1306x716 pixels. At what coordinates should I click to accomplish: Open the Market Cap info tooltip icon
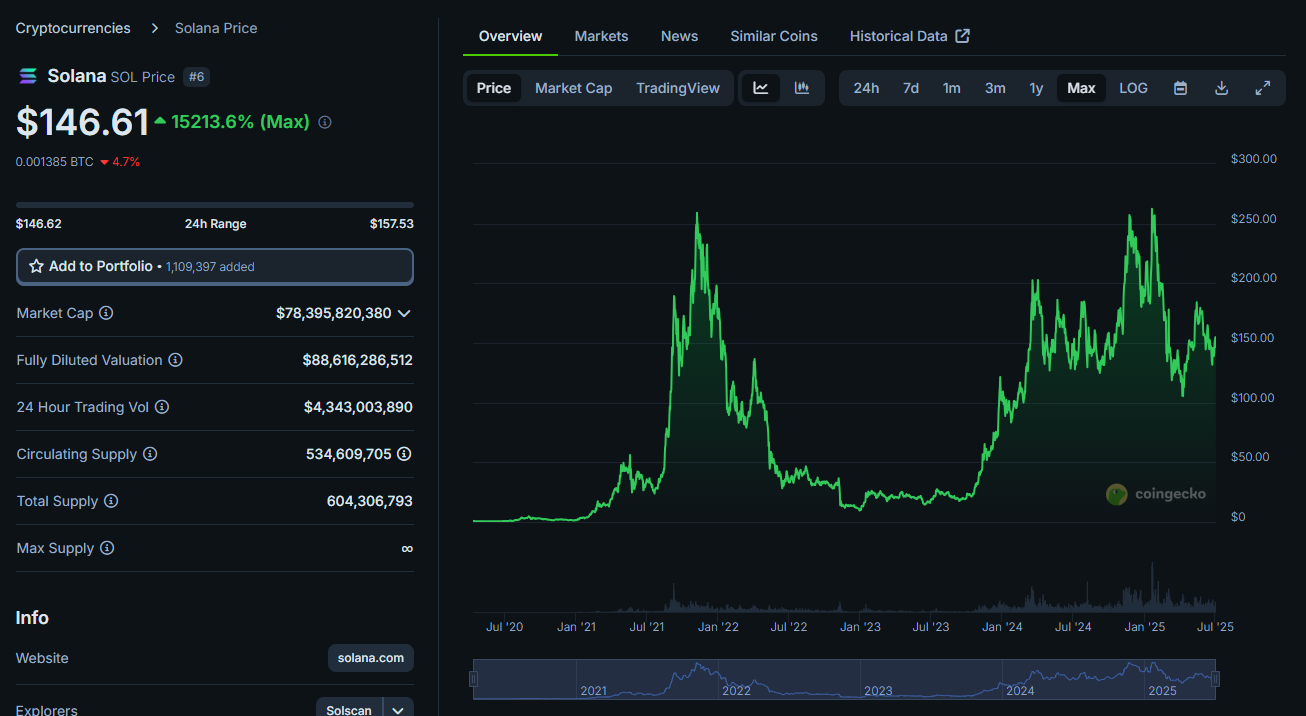[x=106, y=313]
